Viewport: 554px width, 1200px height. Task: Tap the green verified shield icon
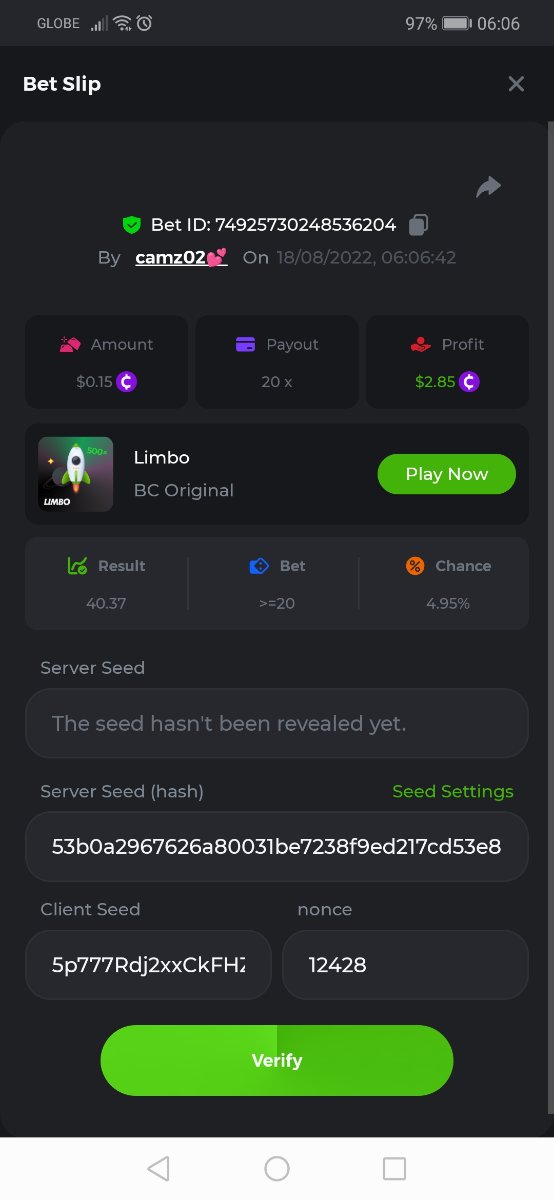point(131,225)
